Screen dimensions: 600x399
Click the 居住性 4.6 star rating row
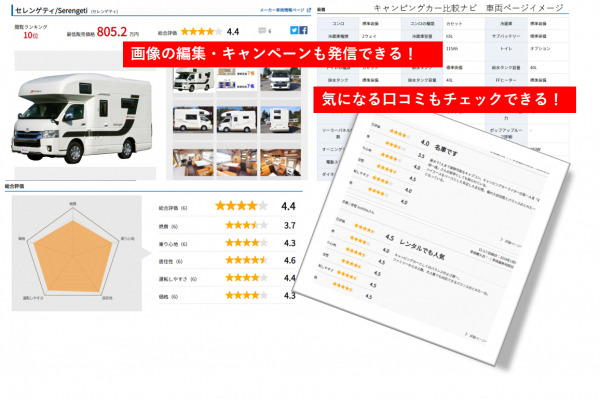(x=227, y=261)
